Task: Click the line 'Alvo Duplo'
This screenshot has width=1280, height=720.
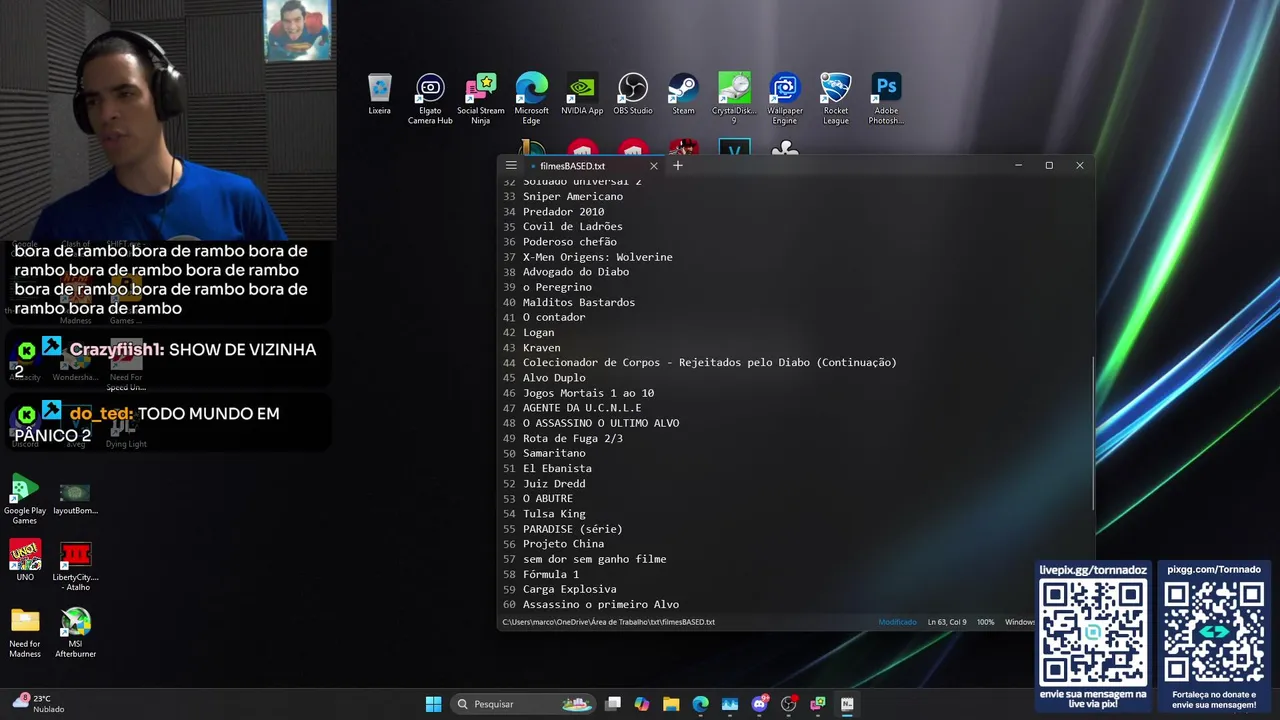Action: point(554,378)
